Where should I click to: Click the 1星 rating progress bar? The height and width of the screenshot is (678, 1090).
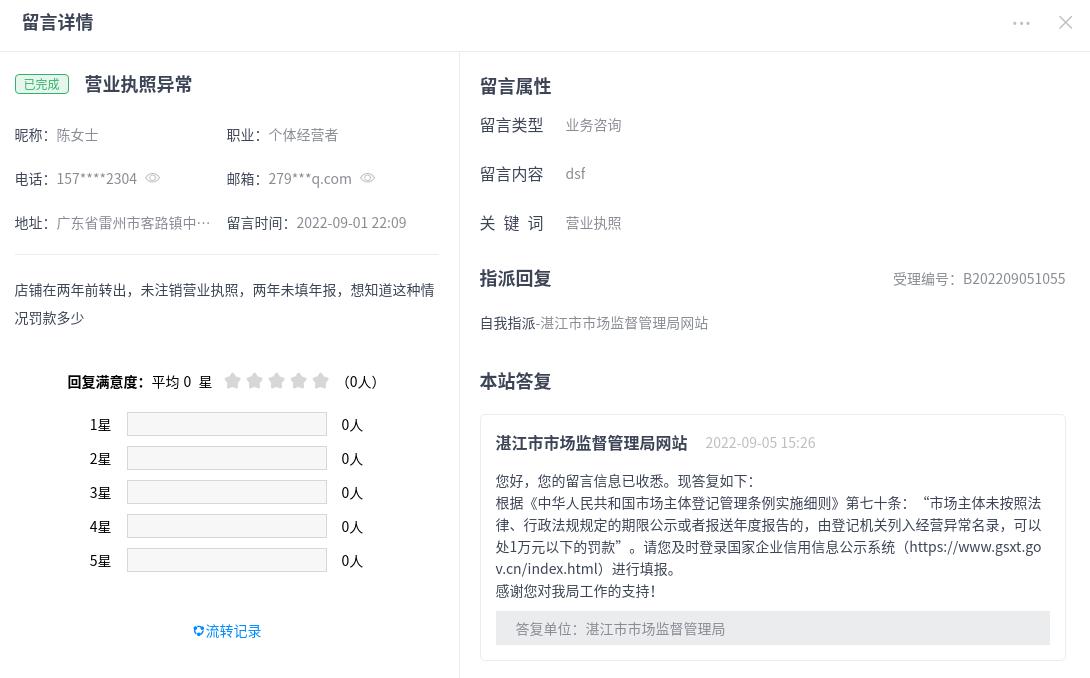(x=227, y=424)
